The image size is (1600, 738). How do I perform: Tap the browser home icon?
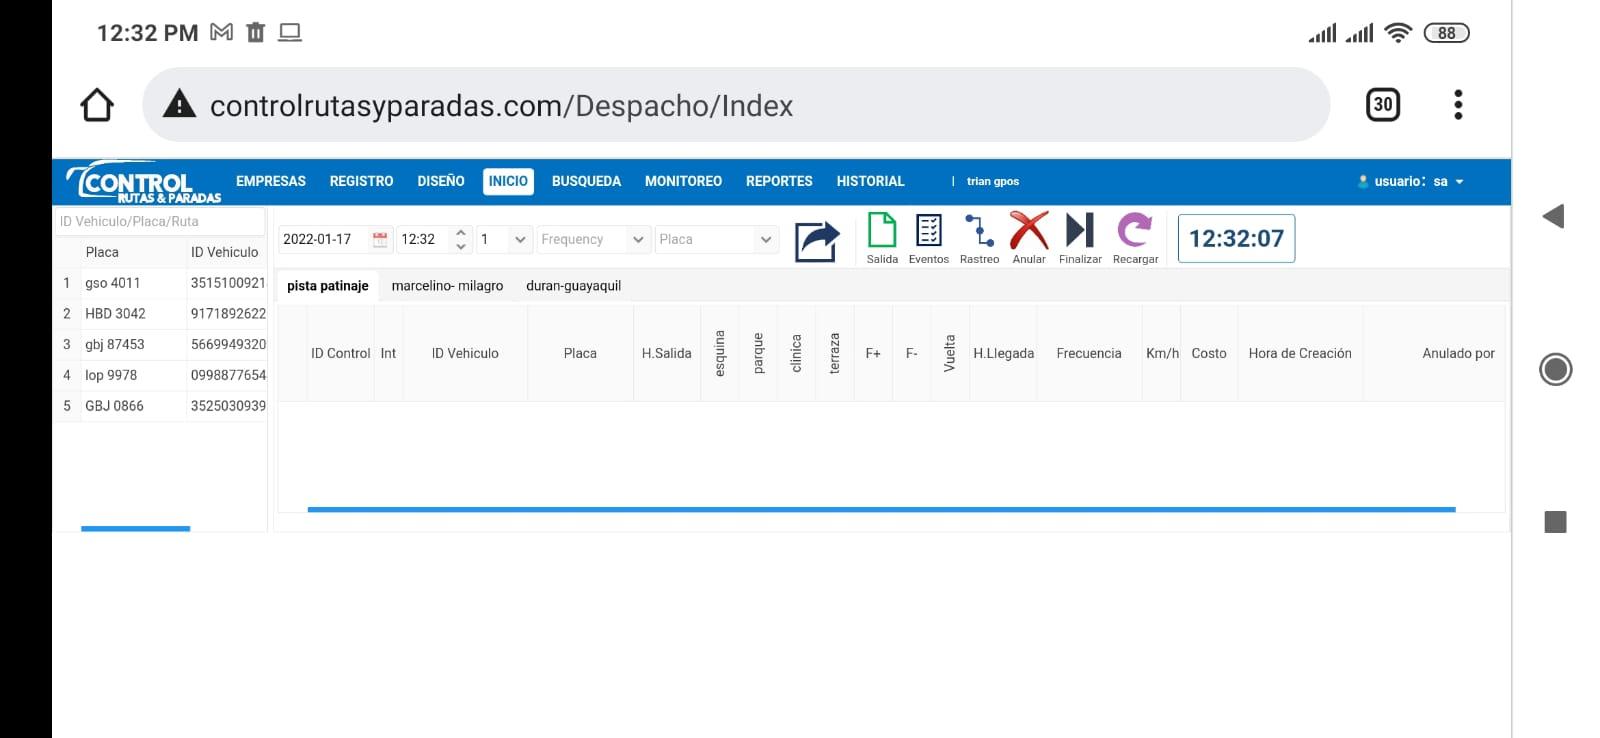tap(97, 105)
